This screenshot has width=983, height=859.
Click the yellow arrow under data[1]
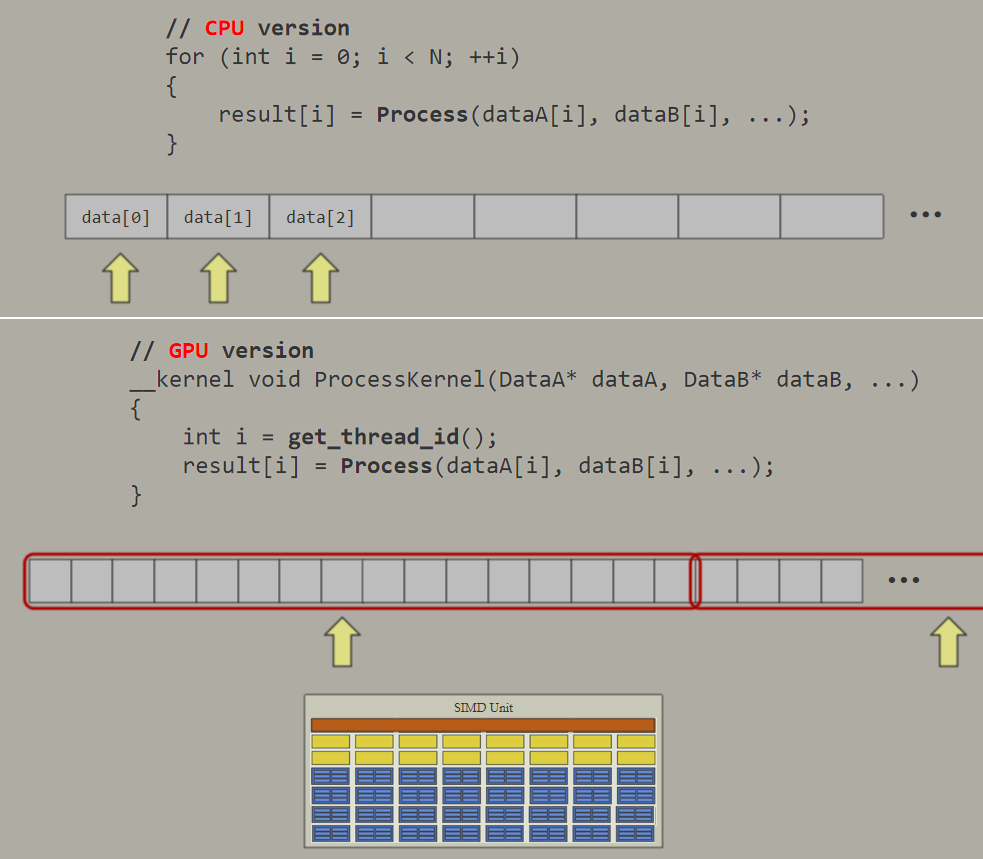[218, 278]
